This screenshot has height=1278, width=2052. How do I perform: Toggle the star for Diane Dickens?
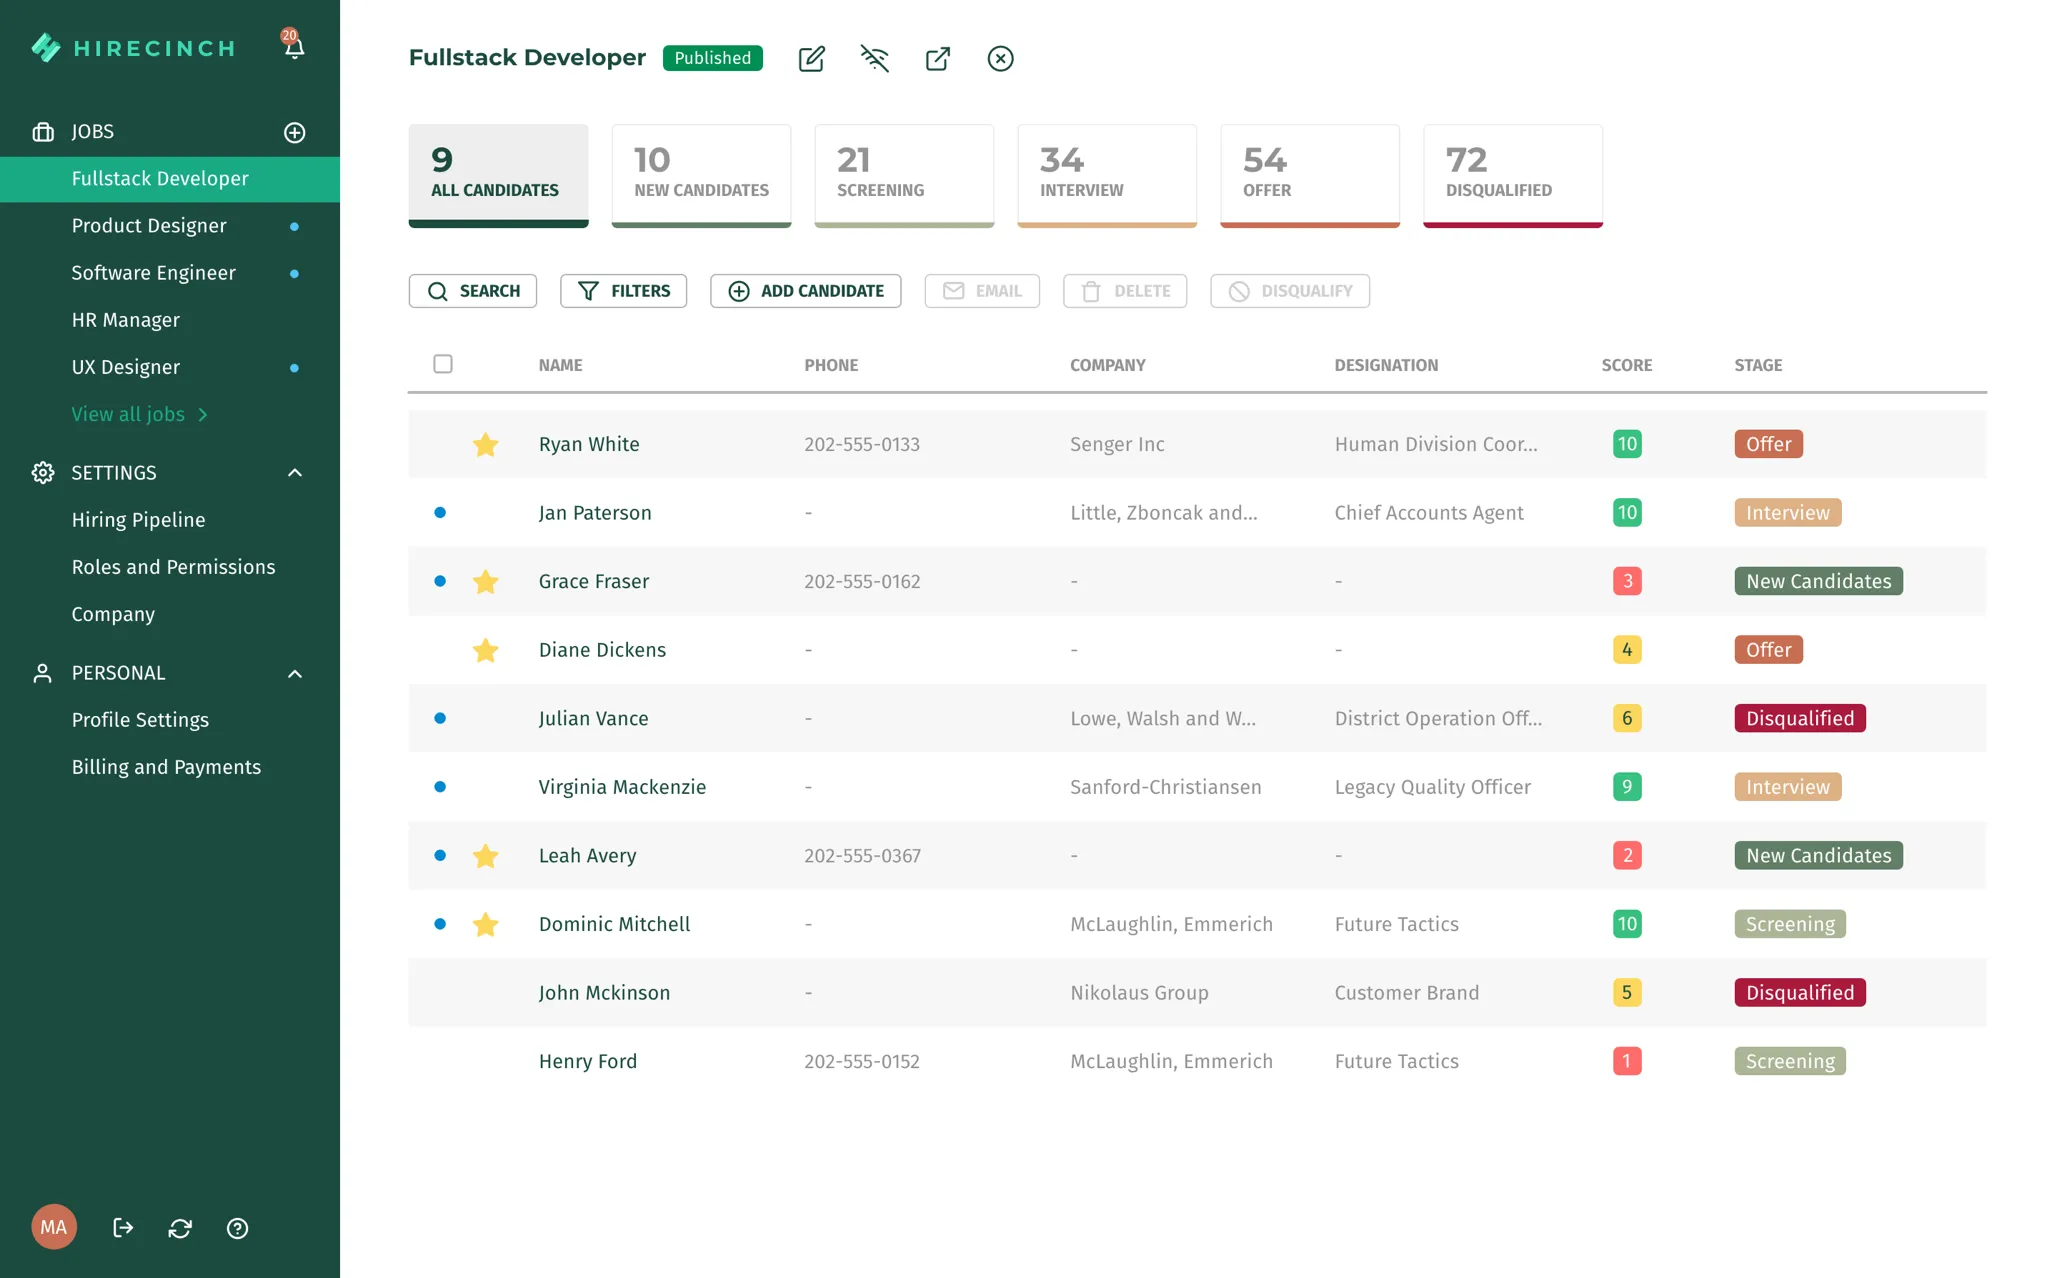click(x=485, y=650)
